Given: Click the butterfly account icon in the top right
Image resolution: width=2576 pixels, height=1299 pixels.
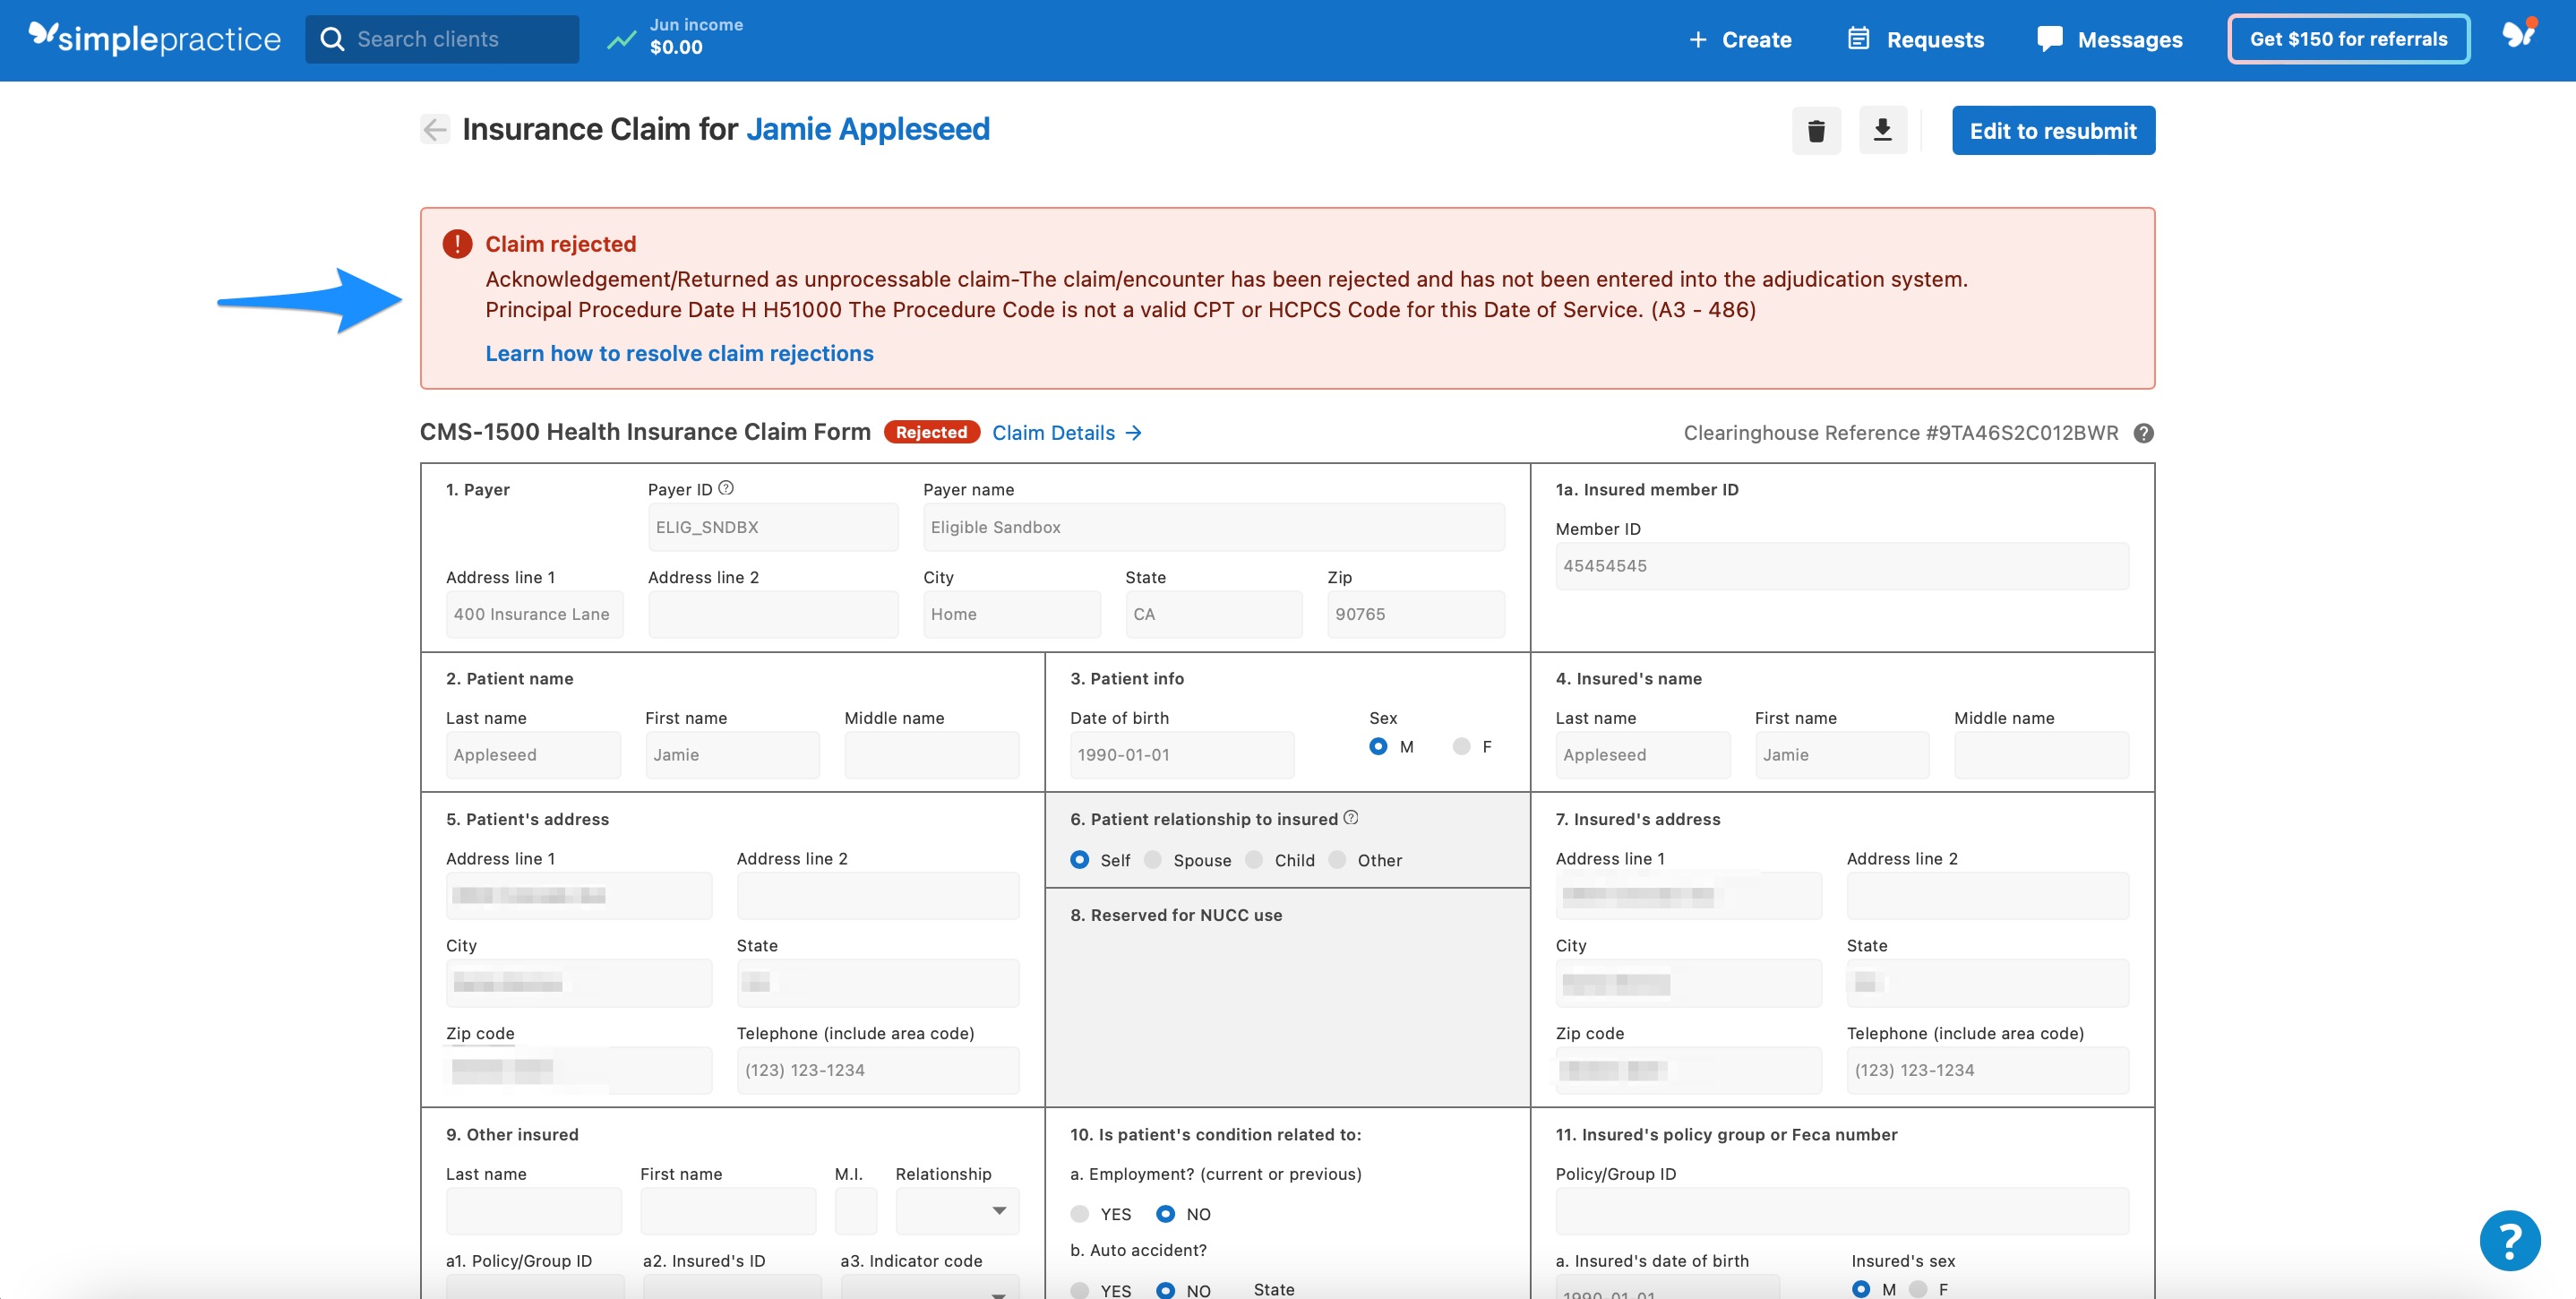Looking at the screenshot, I should 2518,36.
